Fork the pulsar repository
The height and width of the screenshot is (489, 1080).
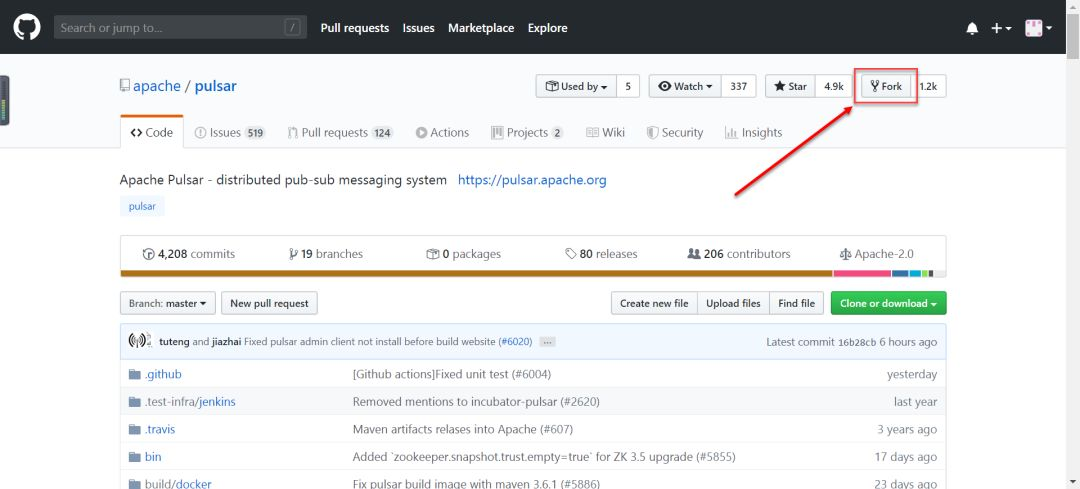[886, 86]
